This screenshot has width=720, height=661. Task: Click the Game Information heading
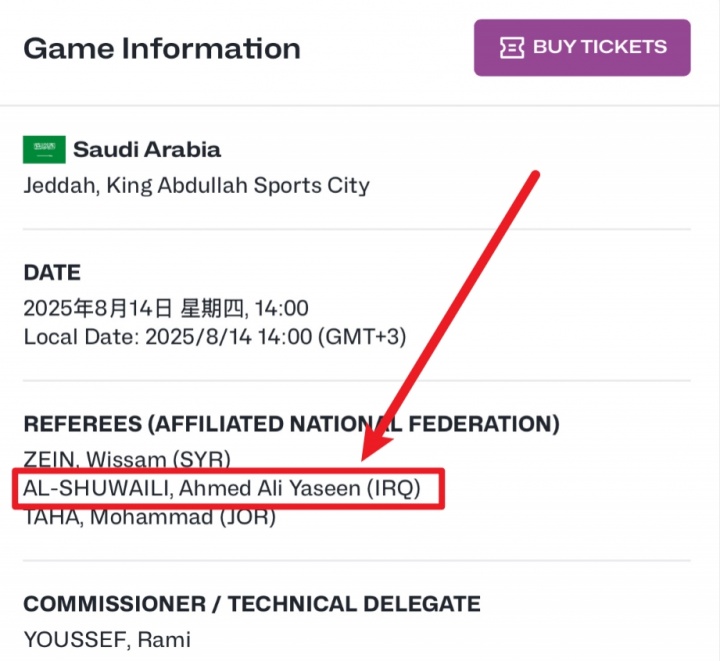coord(162,48)
